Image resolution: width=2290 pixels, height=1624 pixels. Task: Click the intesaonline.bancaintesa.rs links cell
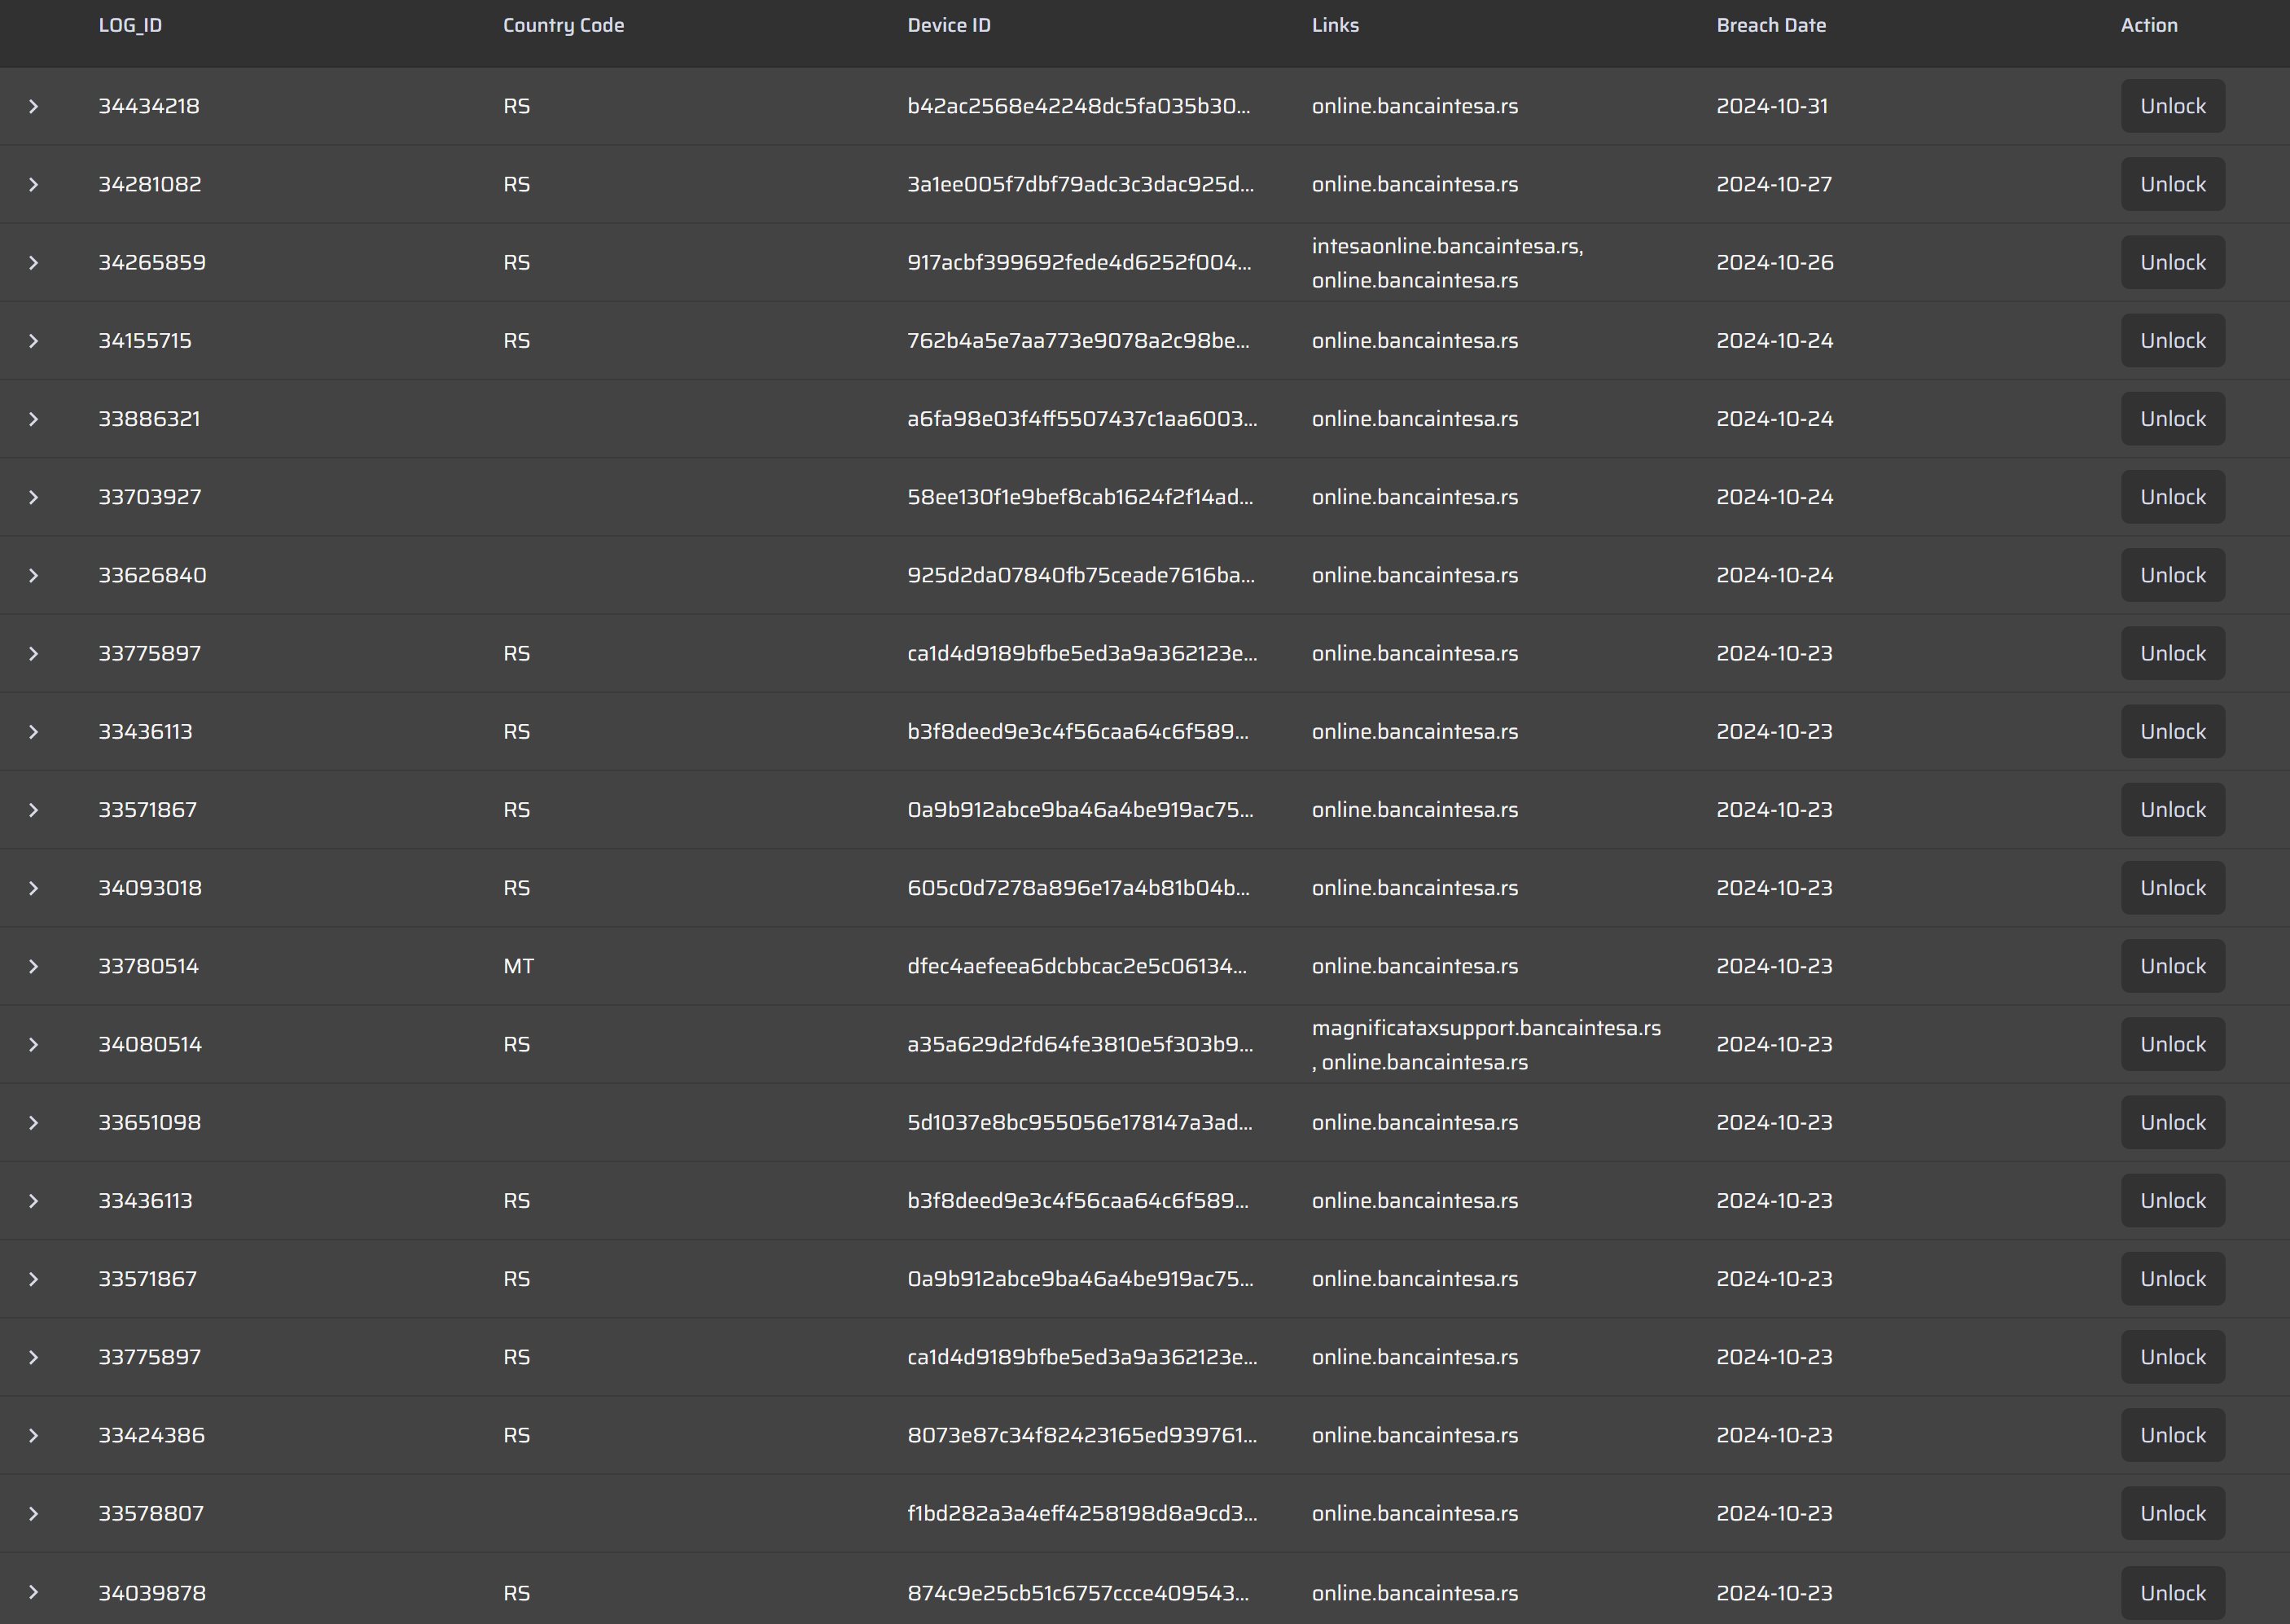[x=1448, y=263]
